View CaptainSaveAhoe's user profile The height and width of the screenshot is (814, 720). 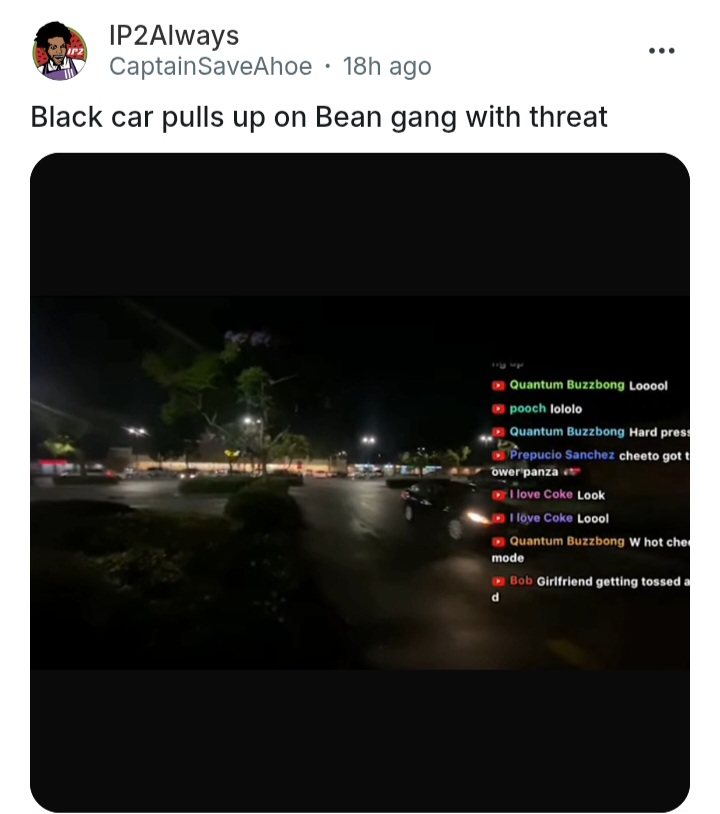210,66
